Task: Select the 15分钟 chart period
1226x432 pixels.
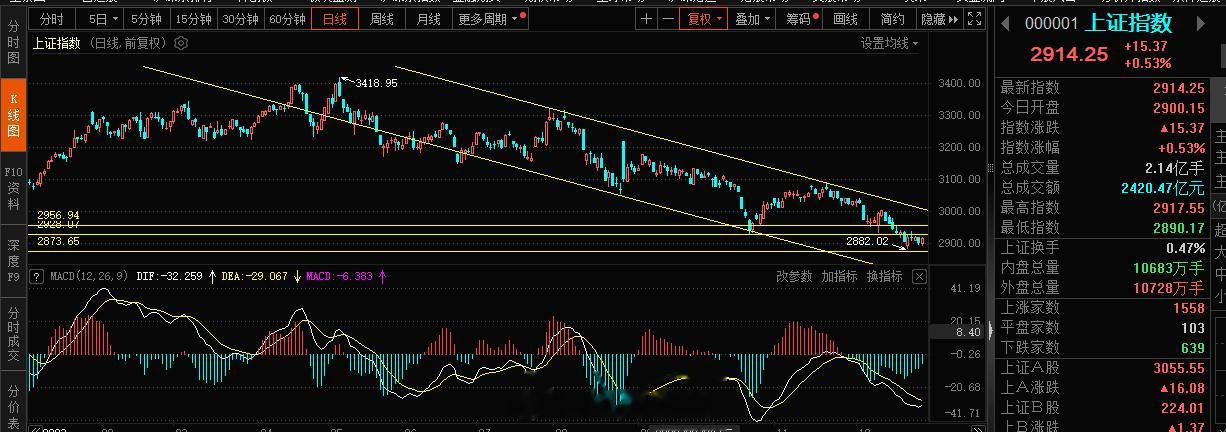Action: tap(193, 19)
